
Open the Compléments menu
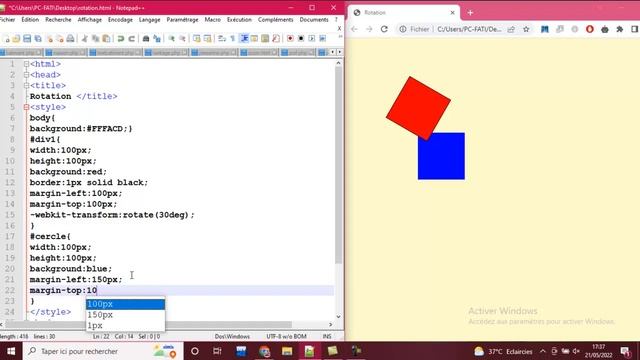point(276,20)
